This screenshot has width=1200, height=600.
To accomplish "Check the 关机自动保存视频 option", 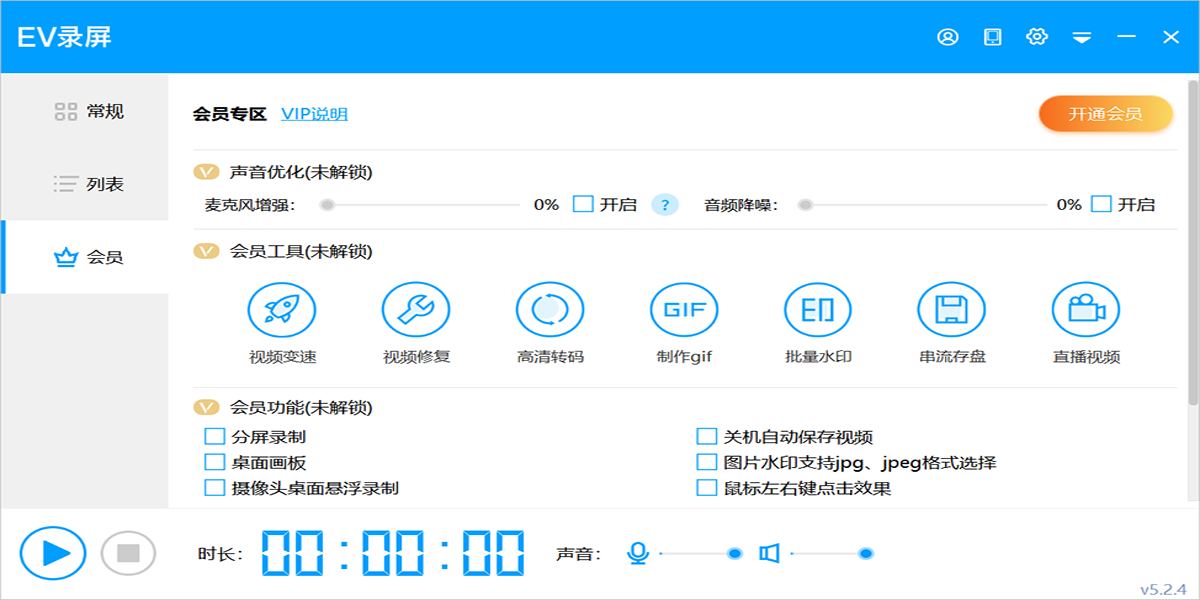I will (x=707, y=436).
